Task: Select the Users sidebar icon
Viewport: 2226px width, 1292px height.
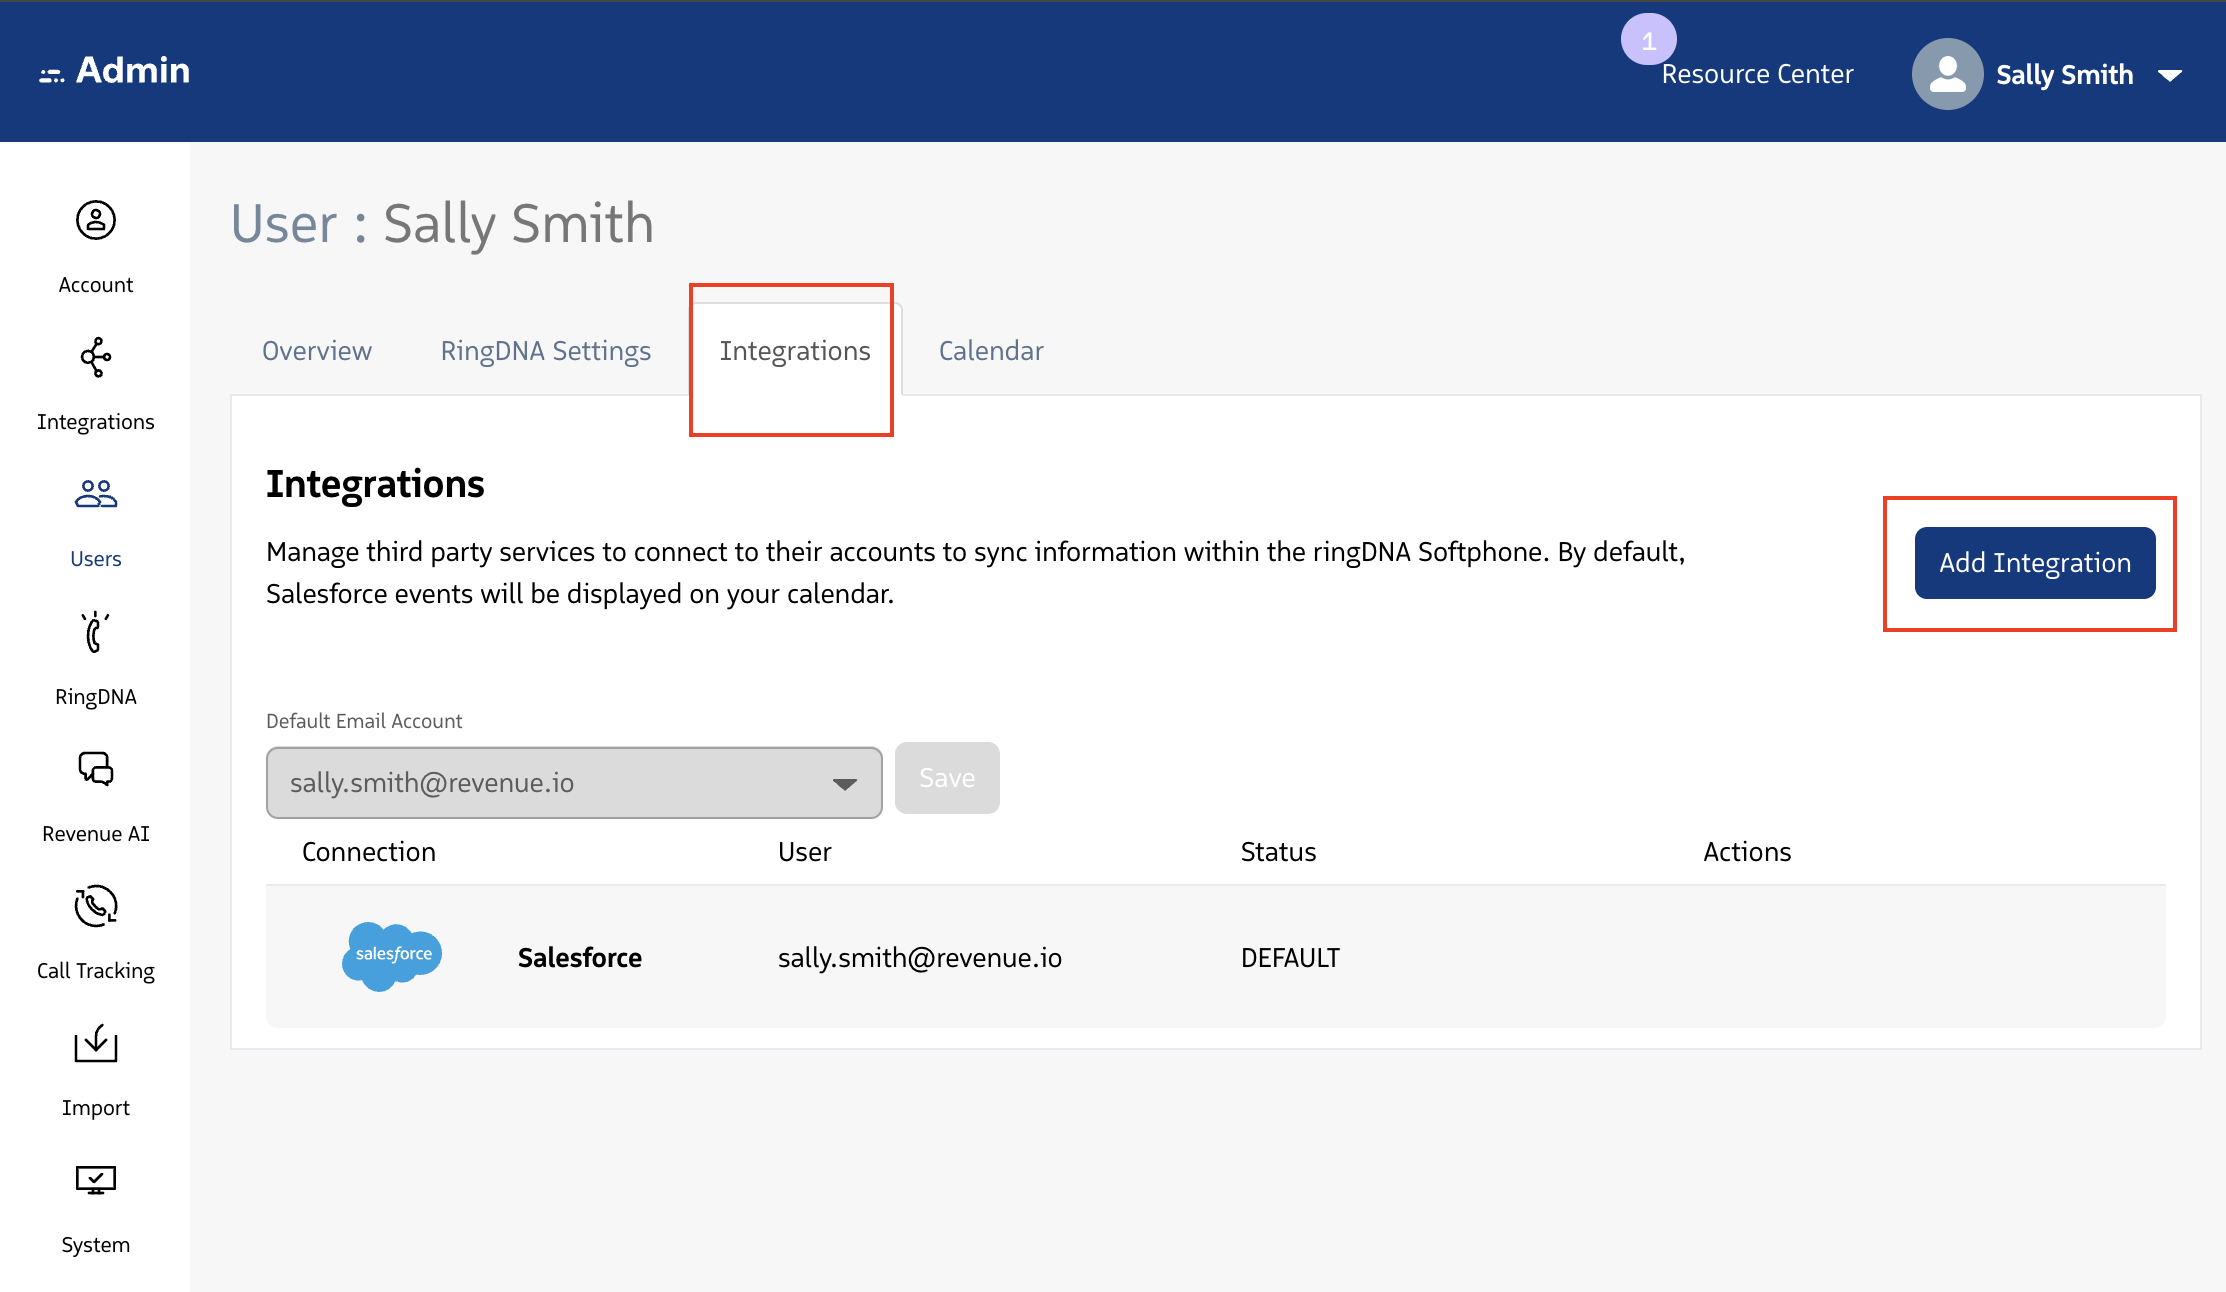Action: (x=96, y=494)
